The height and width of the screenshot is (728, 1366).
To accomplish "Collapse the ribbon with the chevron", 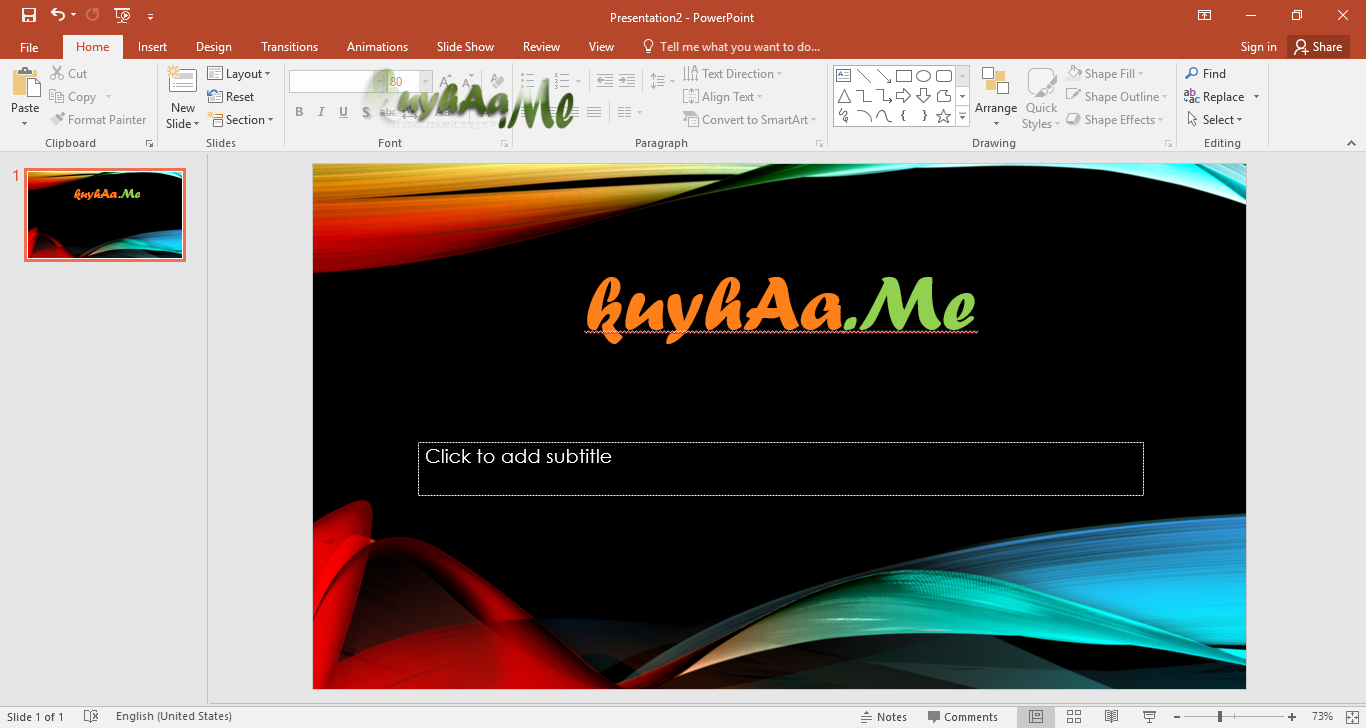I will [x=1352, y=144].
